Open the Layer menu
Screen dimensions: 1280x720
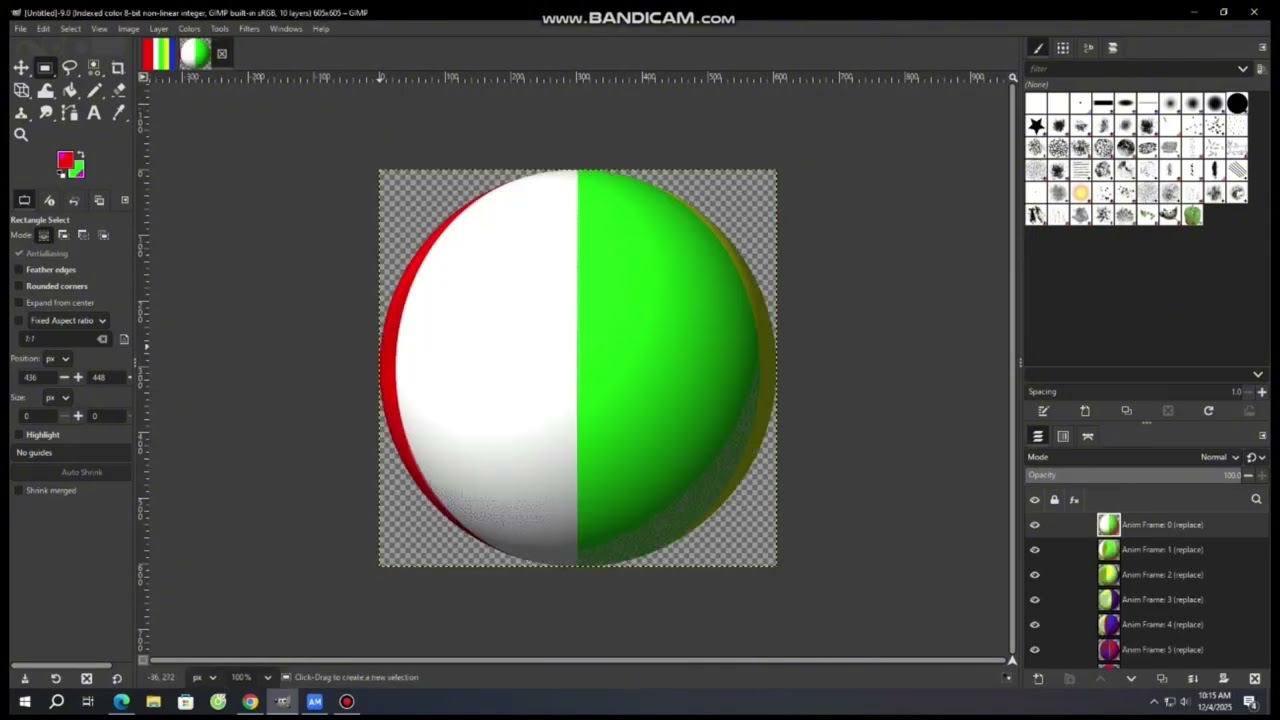click(159, 29)
